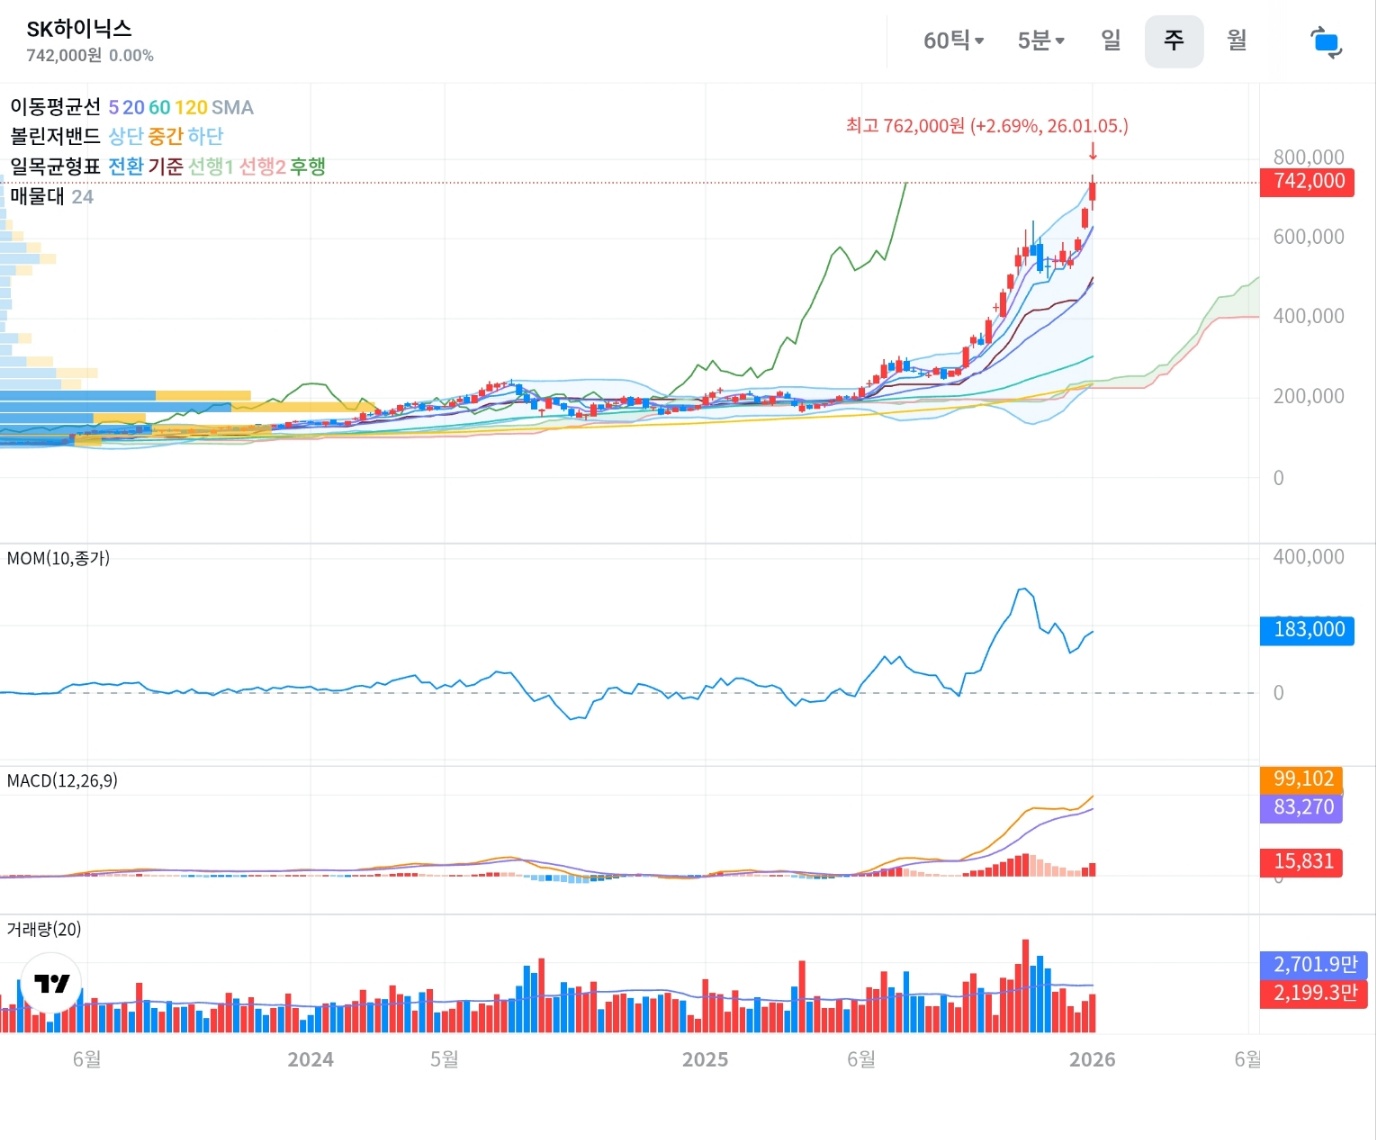Viewport: 1376px width, 1140px height.
Task: Tap the 매물대 24 indicator label
Action: [51, 197]
